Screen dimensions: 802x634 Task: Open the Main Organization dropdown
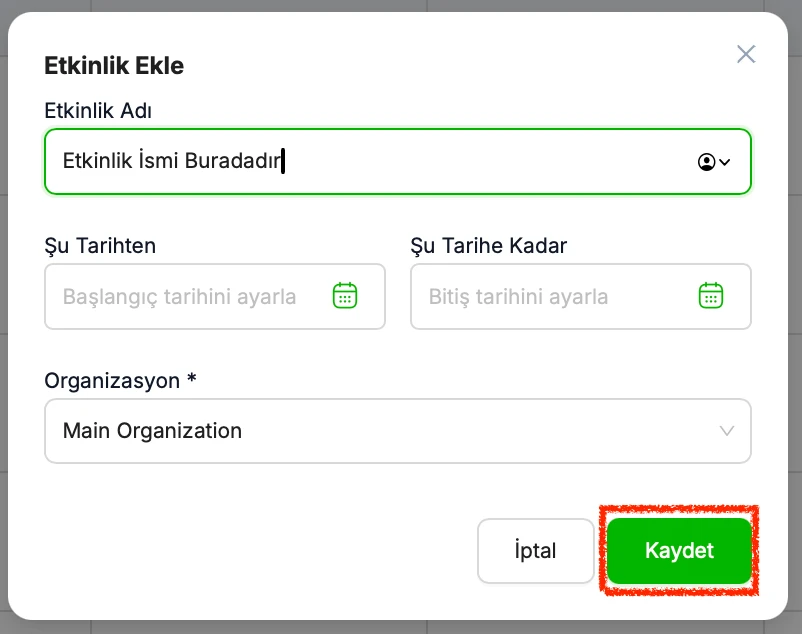(x=397, y=431)
